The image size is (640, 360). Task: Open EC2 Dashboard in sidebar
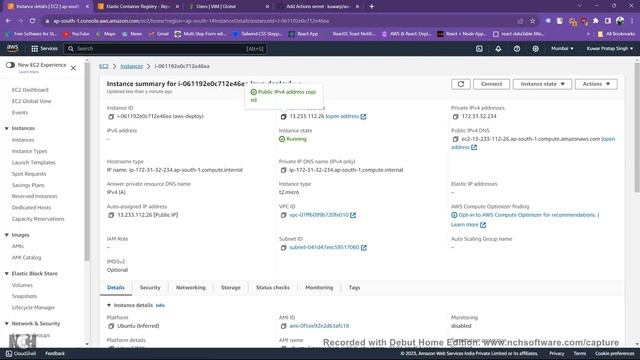tap(30, 90)
